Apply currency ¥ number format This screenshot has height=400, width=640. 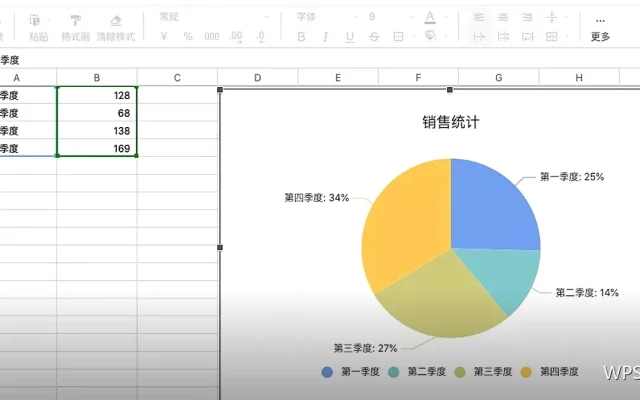pyautogui.click(x=164, y=37)
